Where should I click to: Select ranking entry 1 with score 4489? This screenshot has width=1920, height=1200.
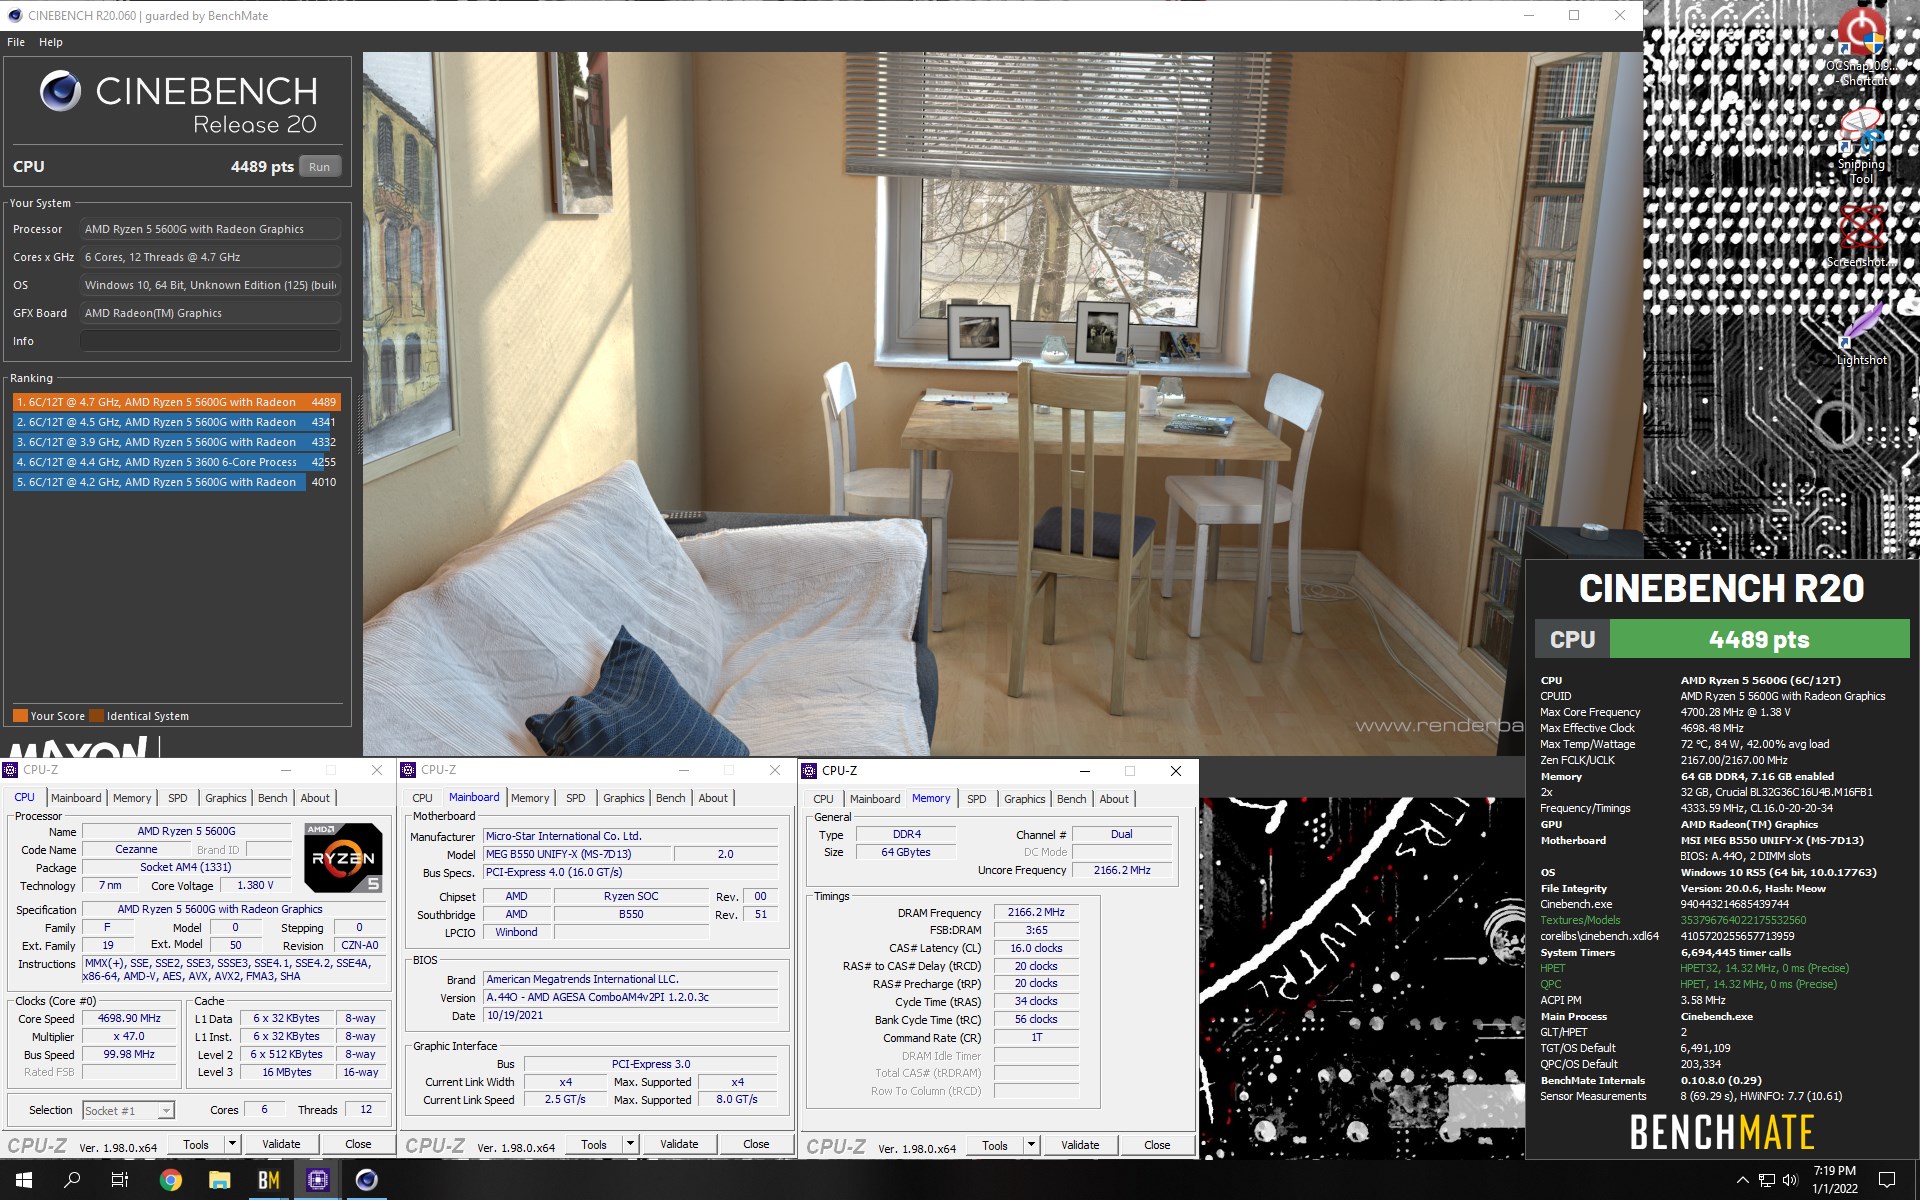pos(176,402)
